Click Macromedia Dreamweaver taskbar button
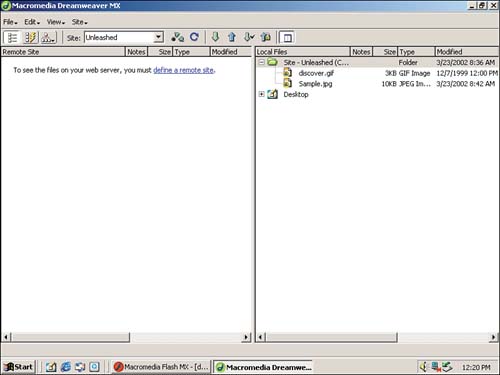The image size is (500, 375). coord(263,367)
